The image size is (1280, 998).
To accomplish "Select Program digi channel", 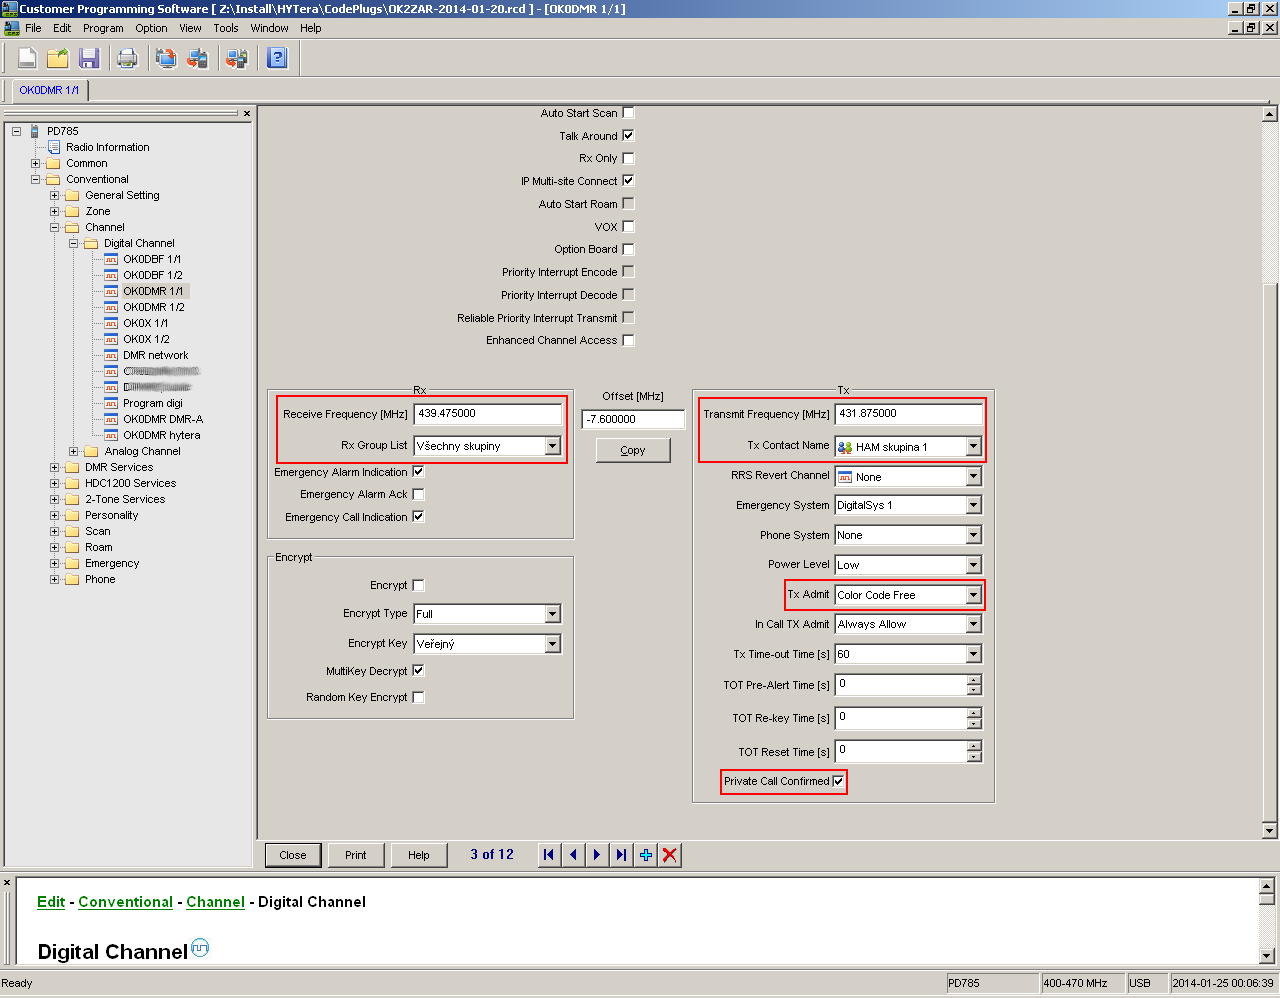I will click(152, 403).
